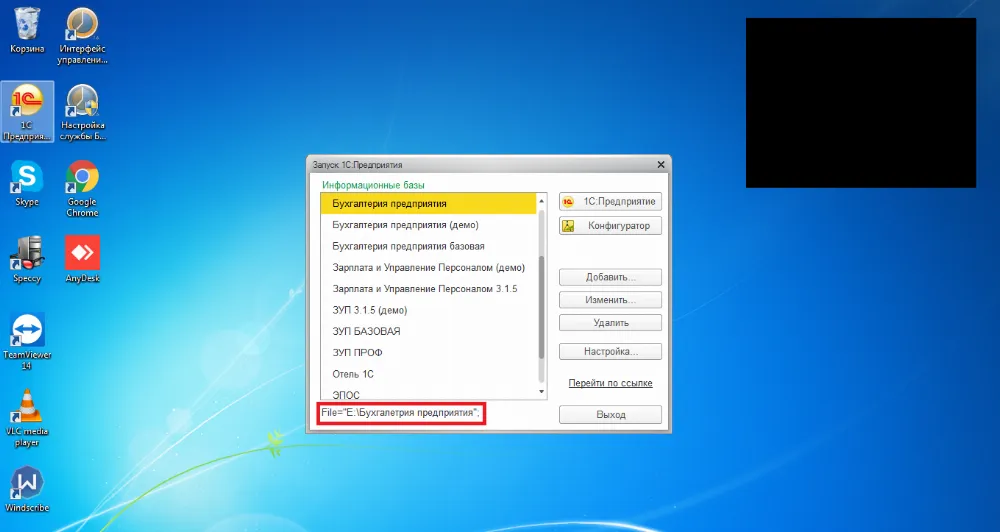This screenshot has height=532, width=1000.
Task: Select the Бухгалтерия предприятия base
Action: click(x=429, y=203)
